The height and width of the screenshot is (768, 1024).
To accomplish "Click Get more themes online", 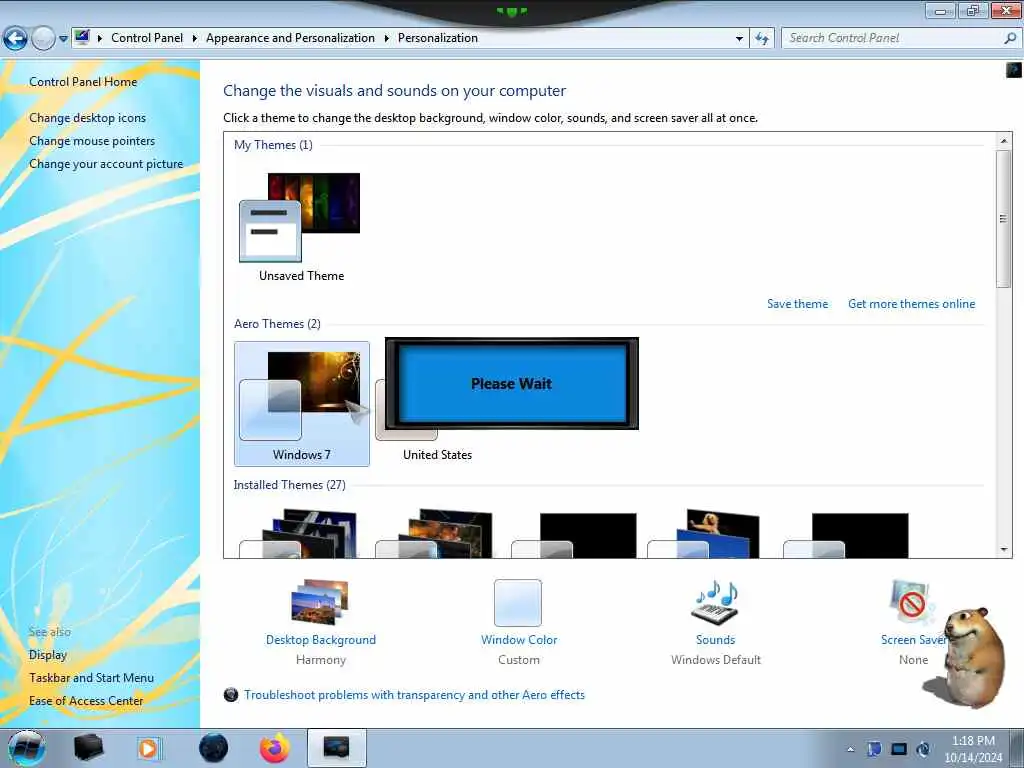I will 912,304.
